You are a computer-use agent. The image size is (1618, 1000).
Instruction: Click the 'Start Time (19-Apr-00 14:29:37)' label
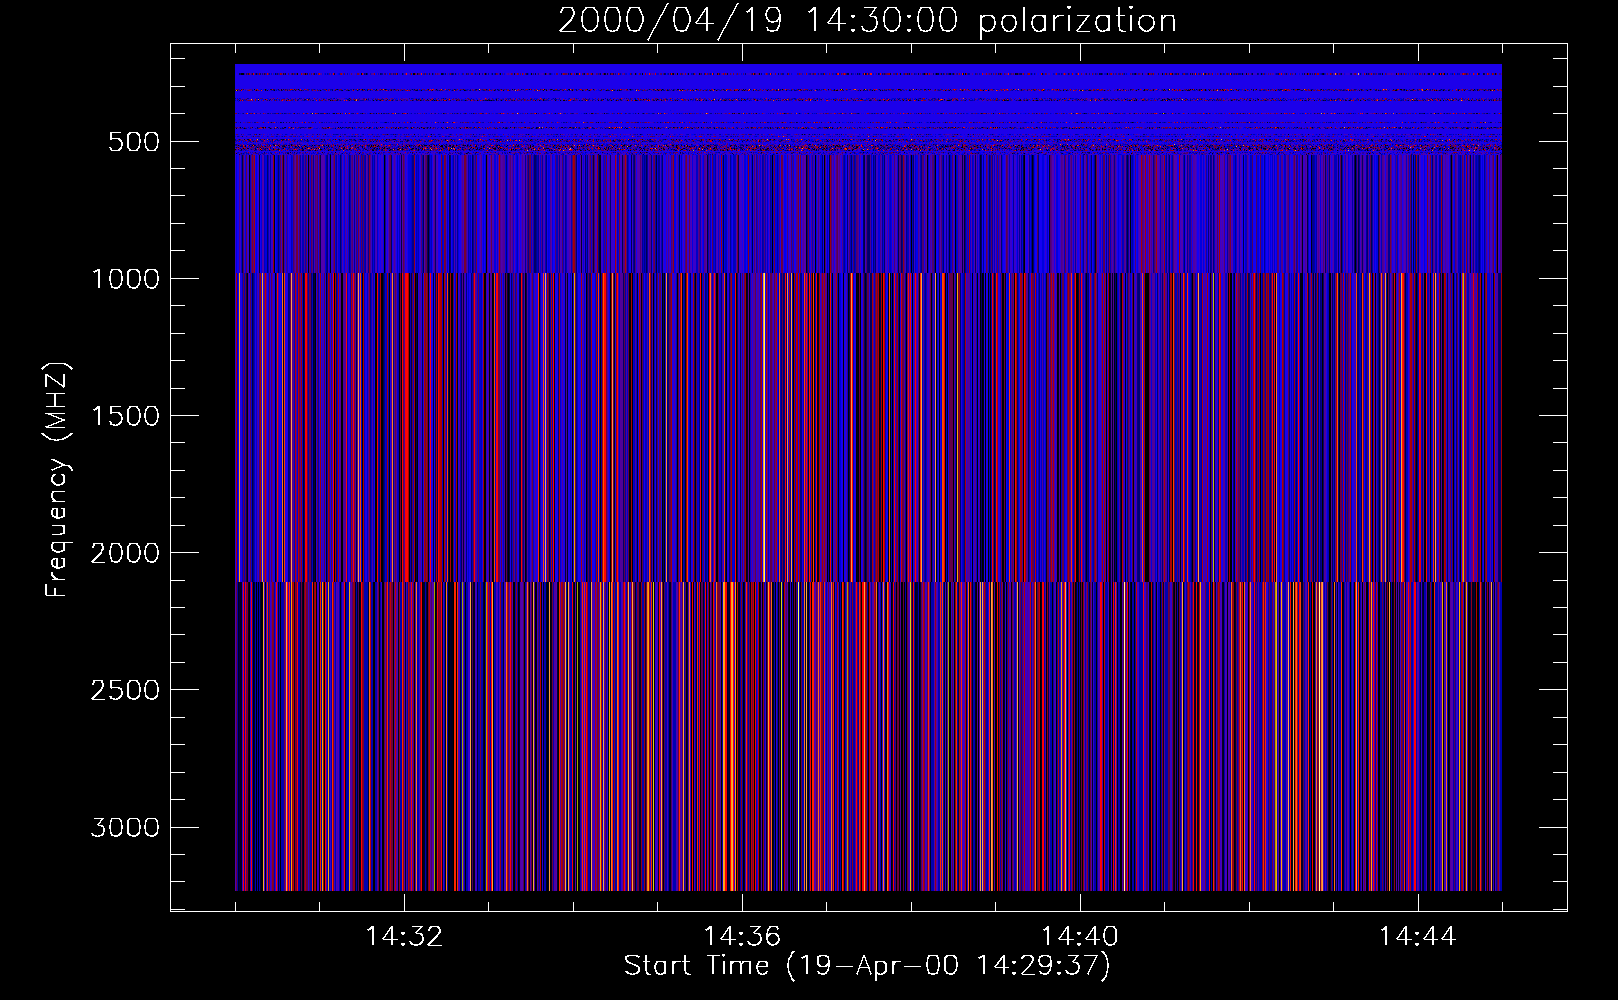[x=867, y=966]
